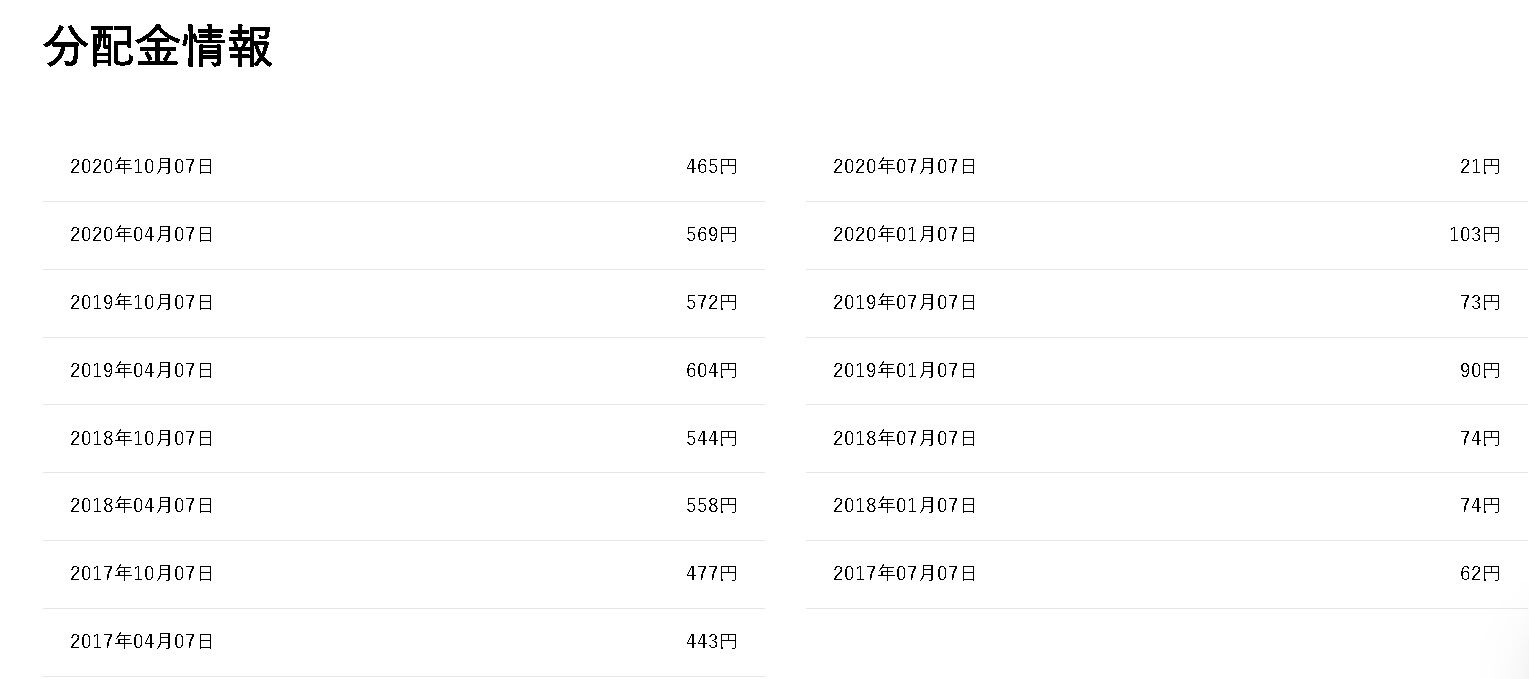The height and width of the screenshot is (679, 1529).
Task: Select the 2020年10月07日 date row
Action: point(142,167)
